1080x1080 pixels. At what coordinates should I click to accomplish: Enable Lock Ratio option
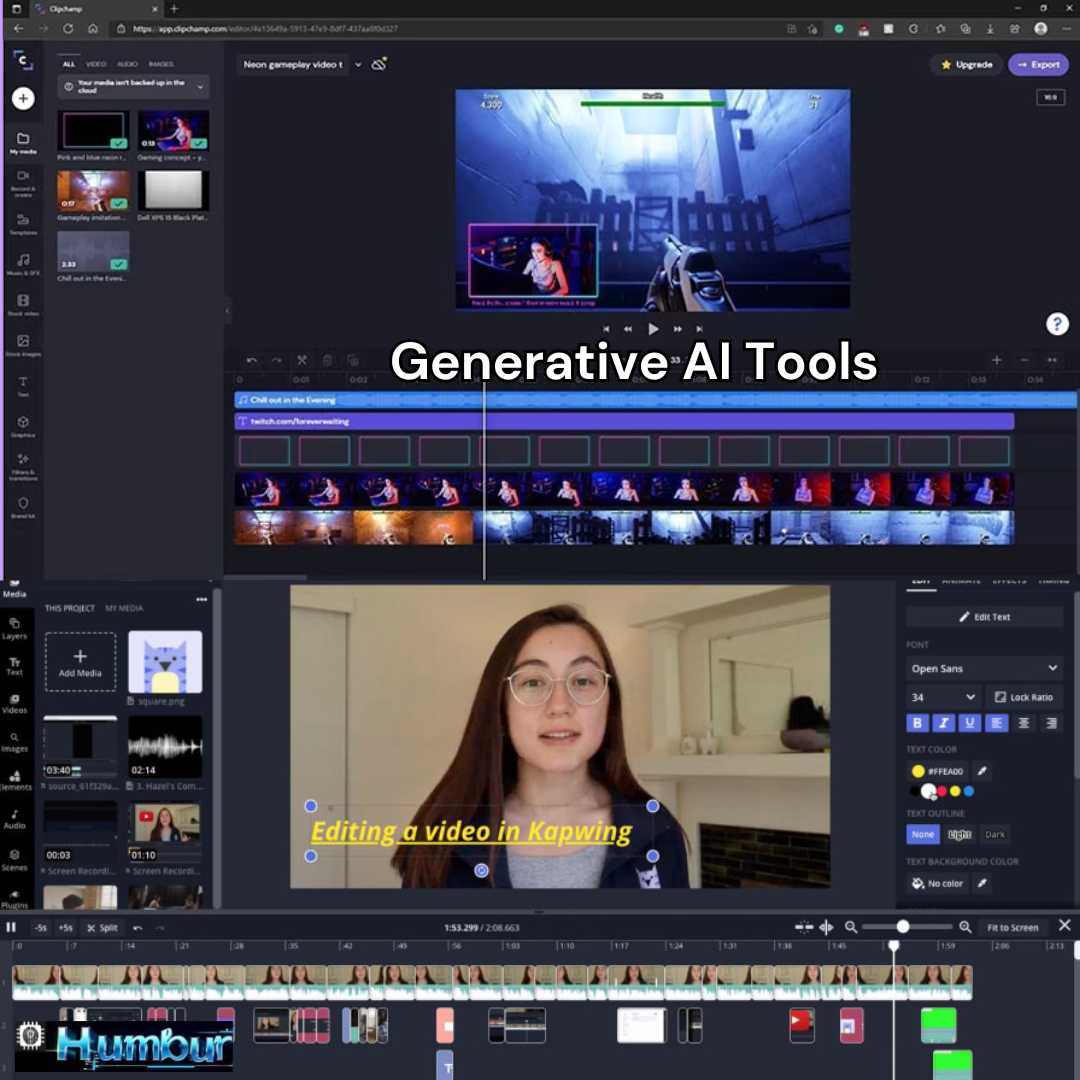[x=1024, y=697]
